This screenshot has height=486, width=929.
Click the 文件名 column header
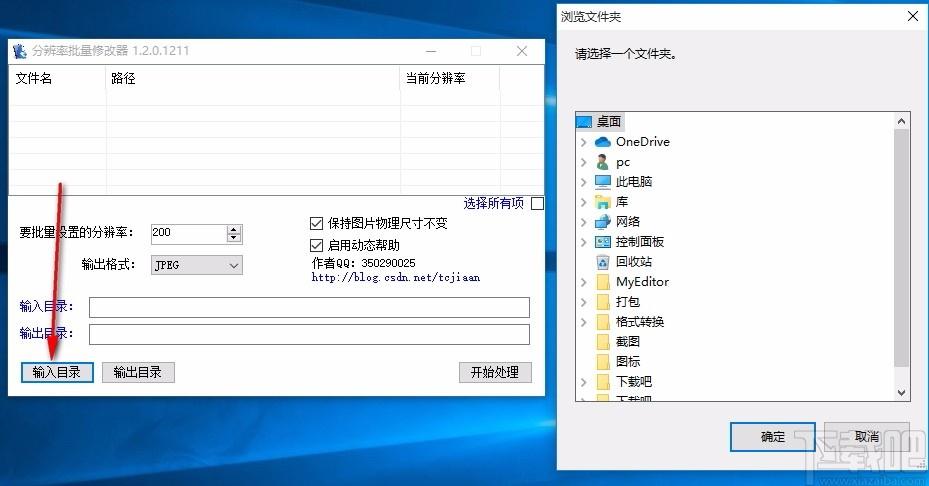click(x=57, y=78)
